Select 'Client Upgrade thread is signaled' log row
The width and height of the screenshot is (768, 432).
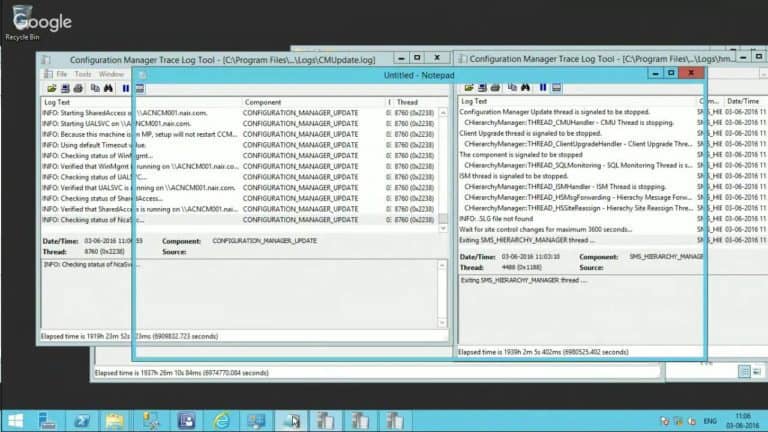pos(612,133)
